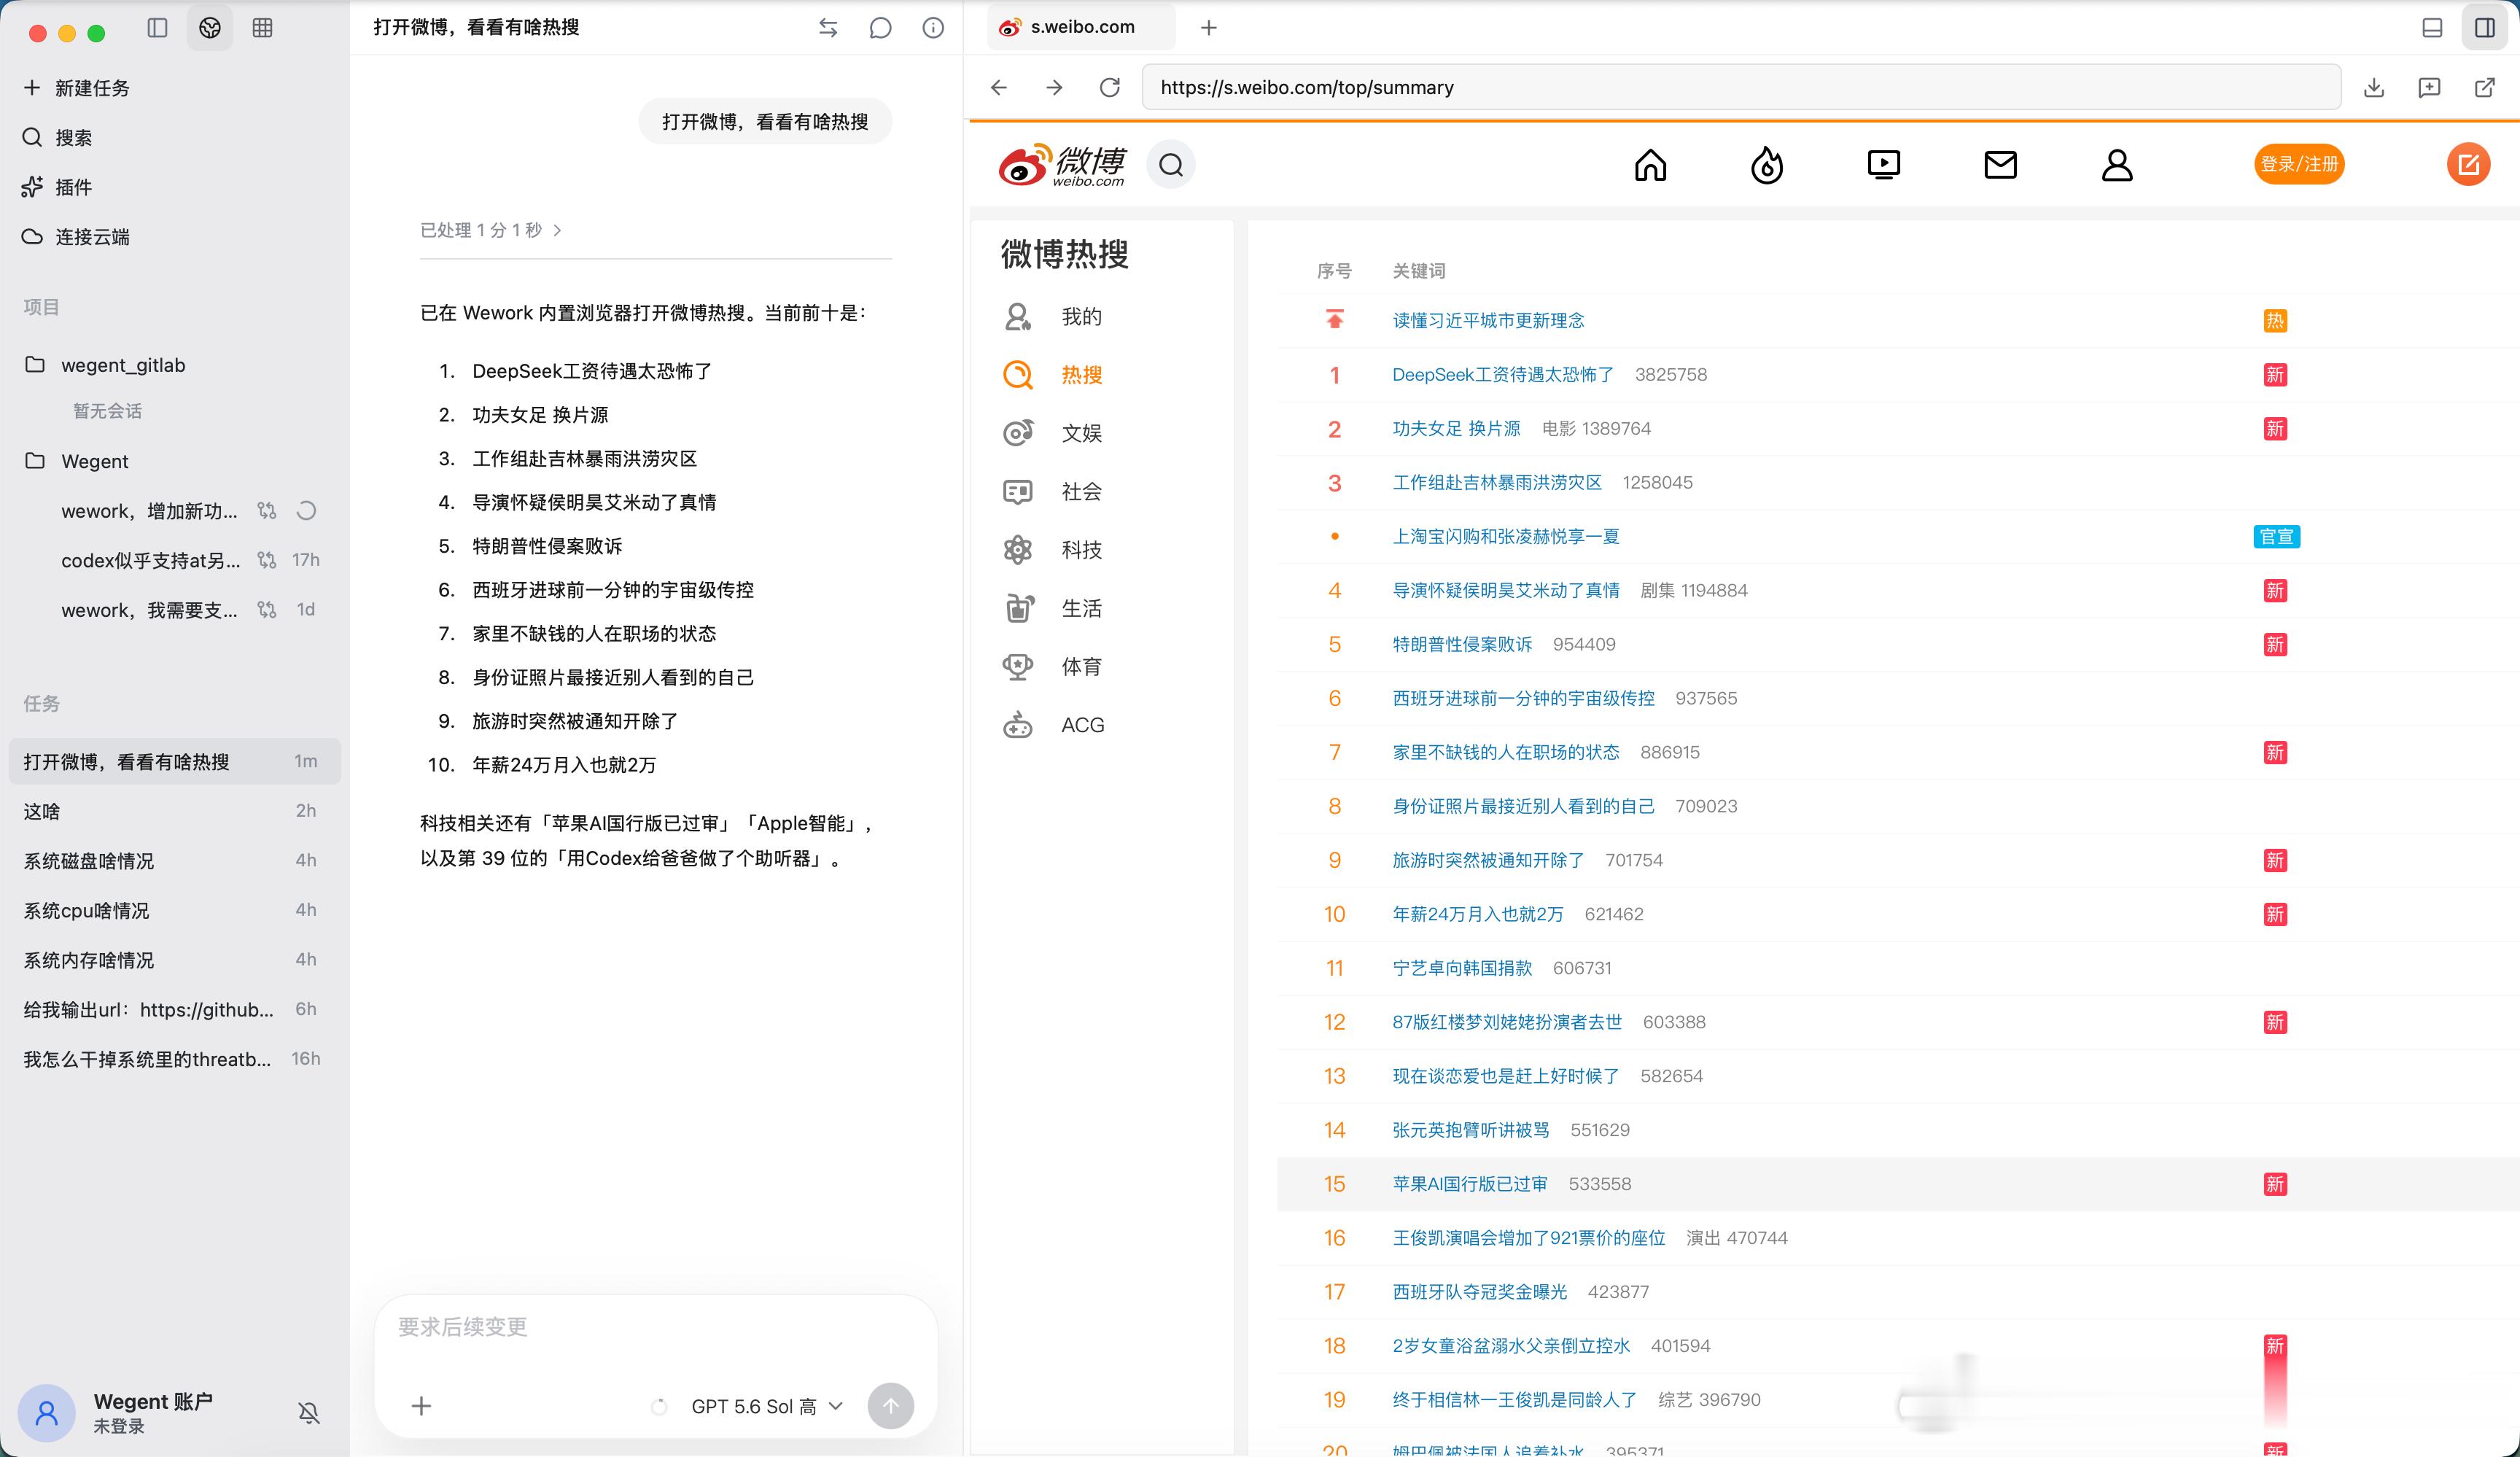Open the session "codex似乎支持at另..."
This screenshot has height=1457, width=2520.
150,560
